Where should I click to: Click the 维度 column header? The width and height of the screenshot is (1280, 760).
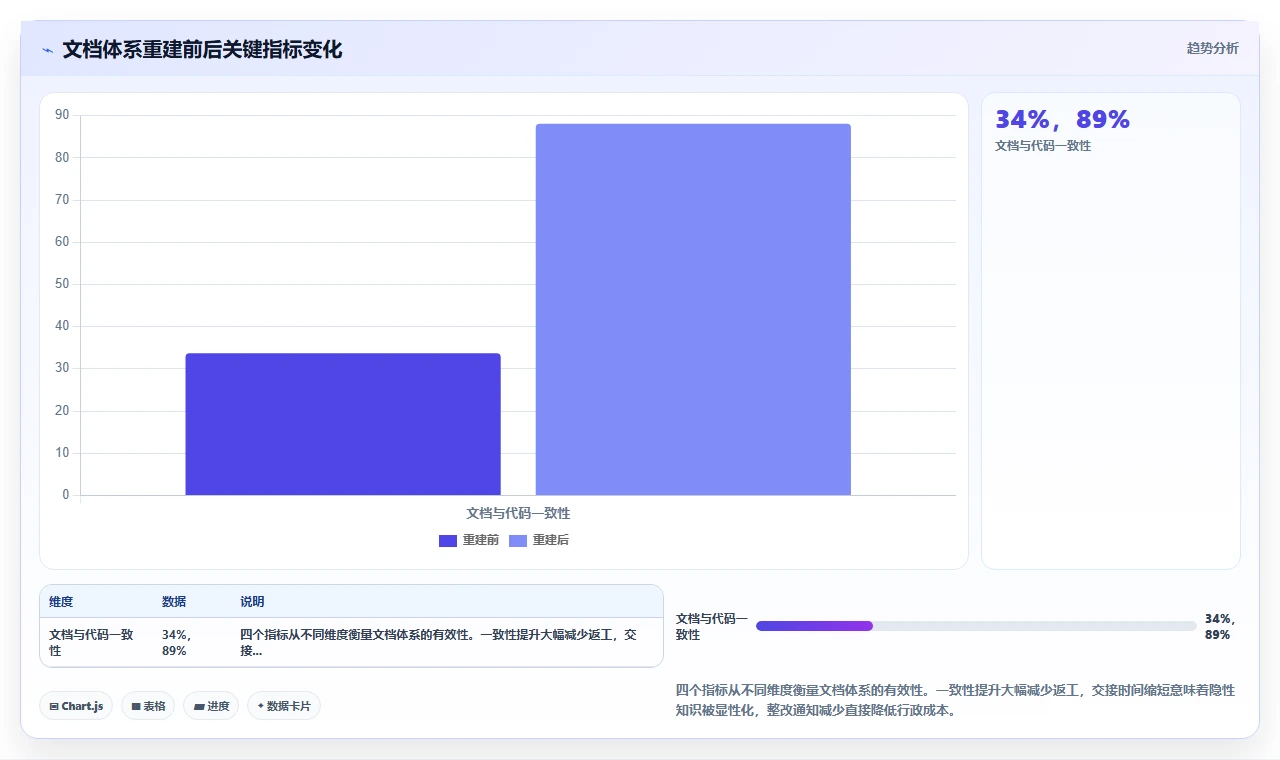tap(61, 602)
